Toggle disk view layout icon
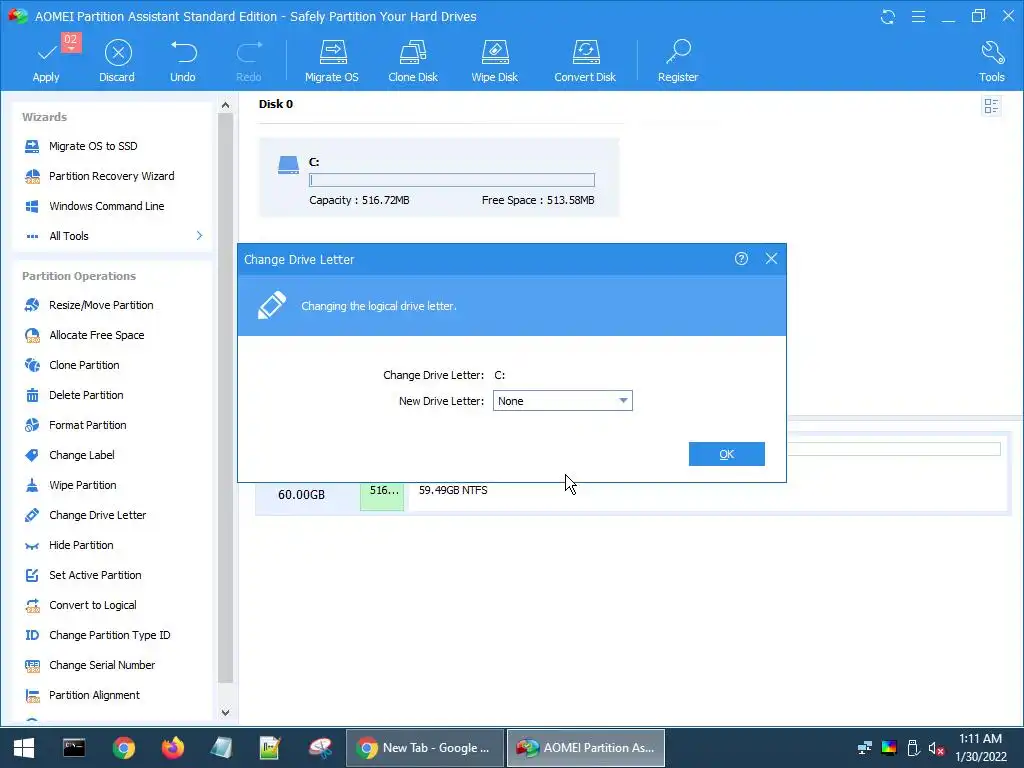The height and width of the screenshot is (768, 1024). click(x=991, y=106)
